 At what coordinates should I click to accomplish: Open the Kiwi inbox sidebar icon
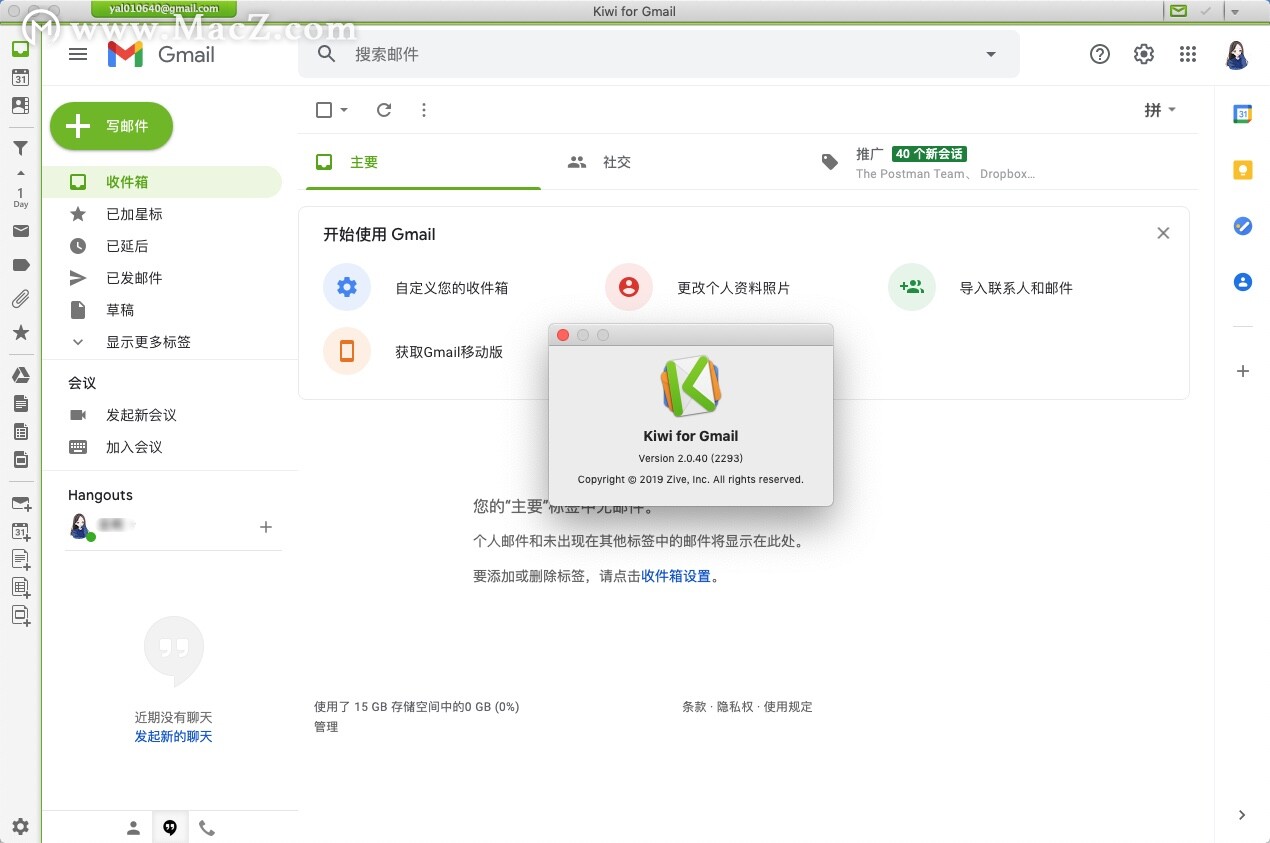click(20, 48)
